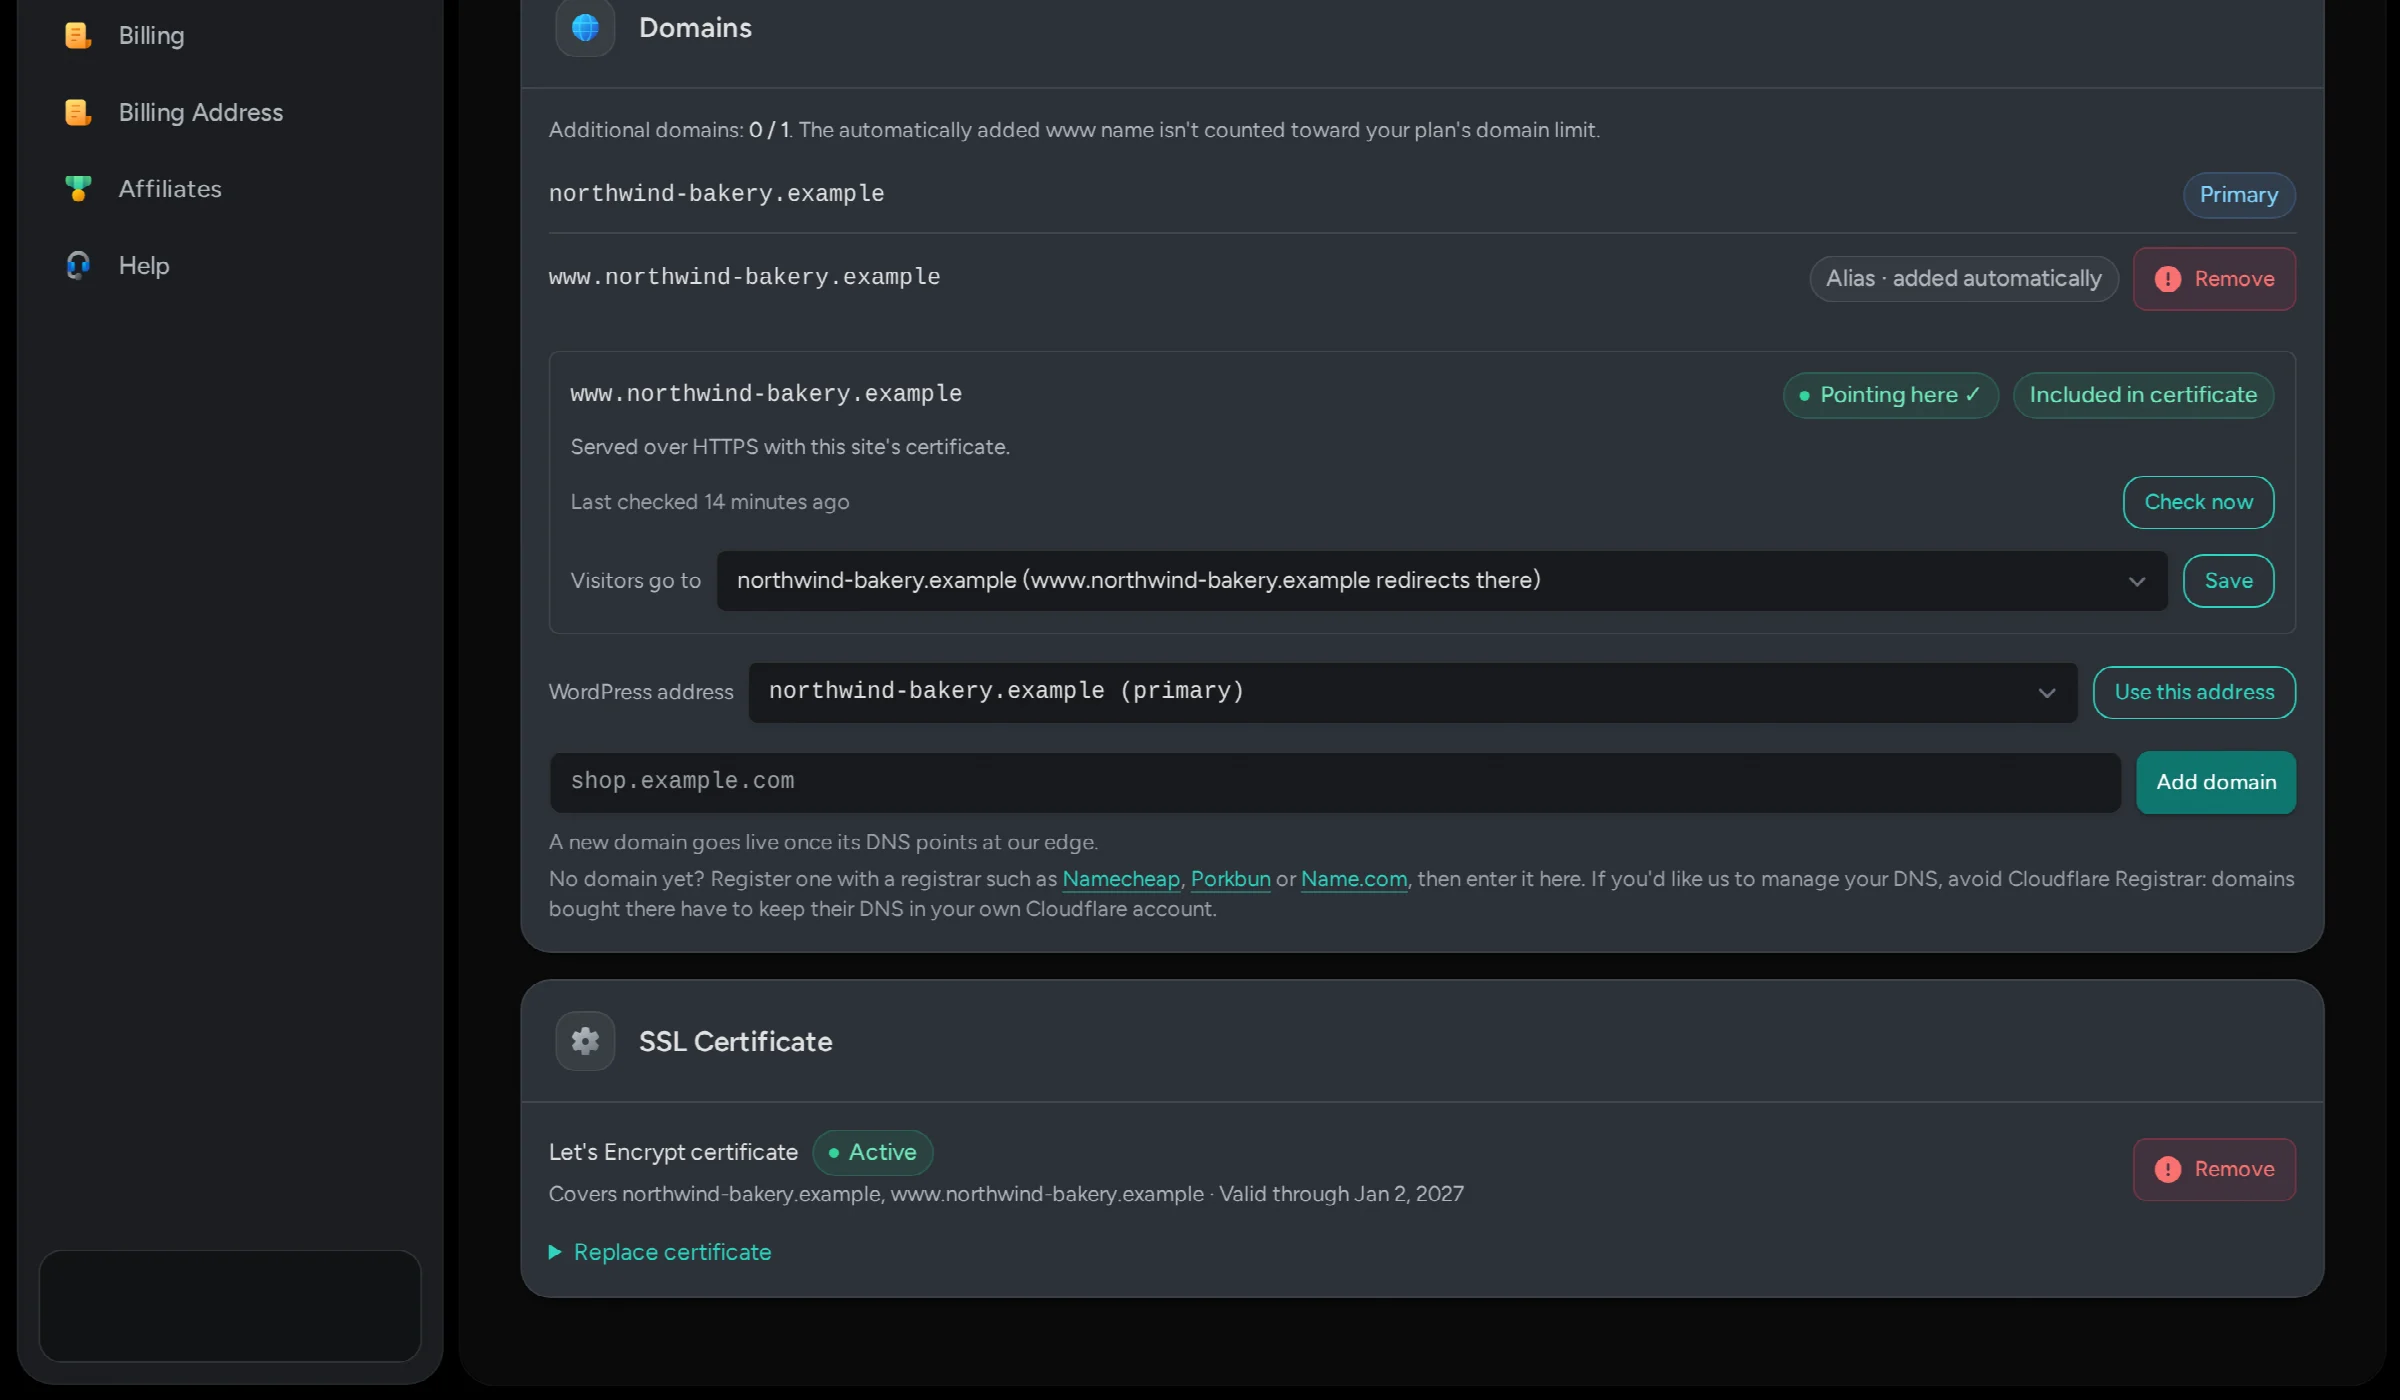2400x1400 pixels.
Task: Click the Domains section heading
Action: tap(695, 28)
